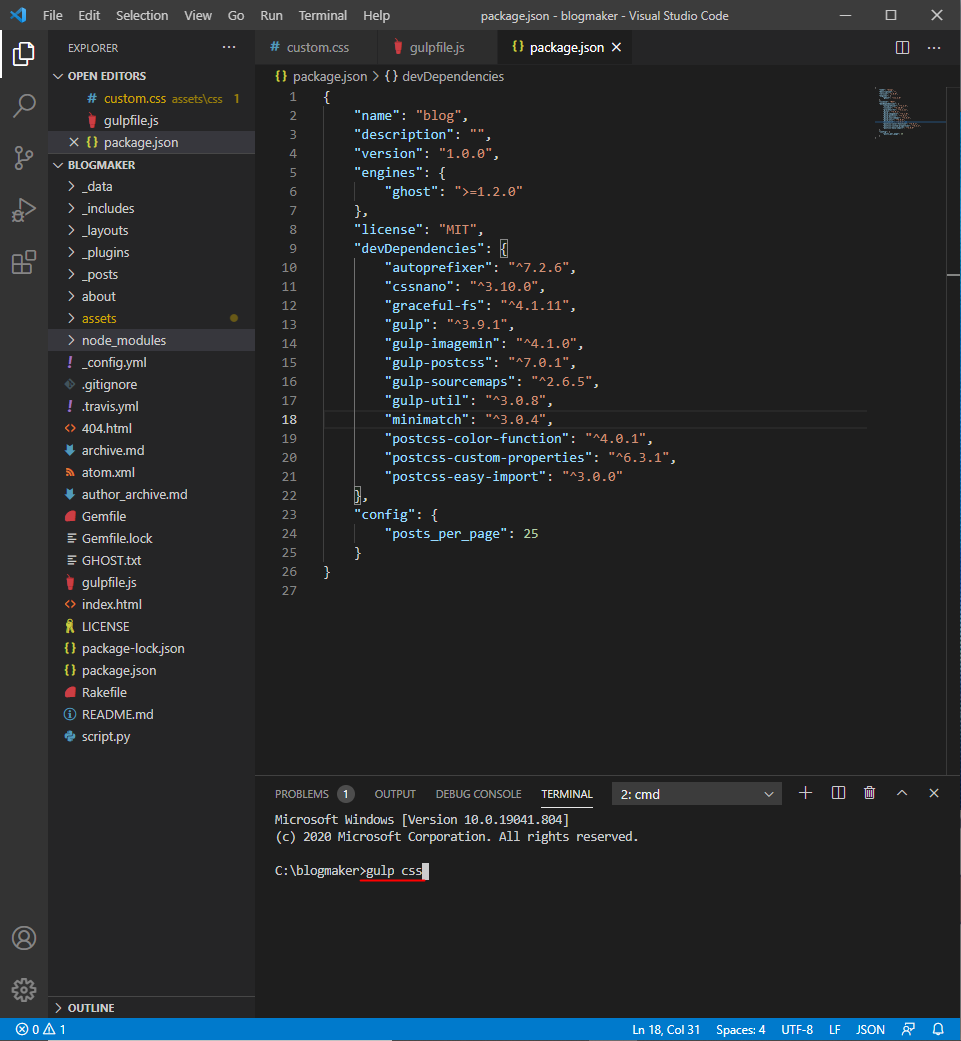Open the Manage gear icon

pos(24,990)
